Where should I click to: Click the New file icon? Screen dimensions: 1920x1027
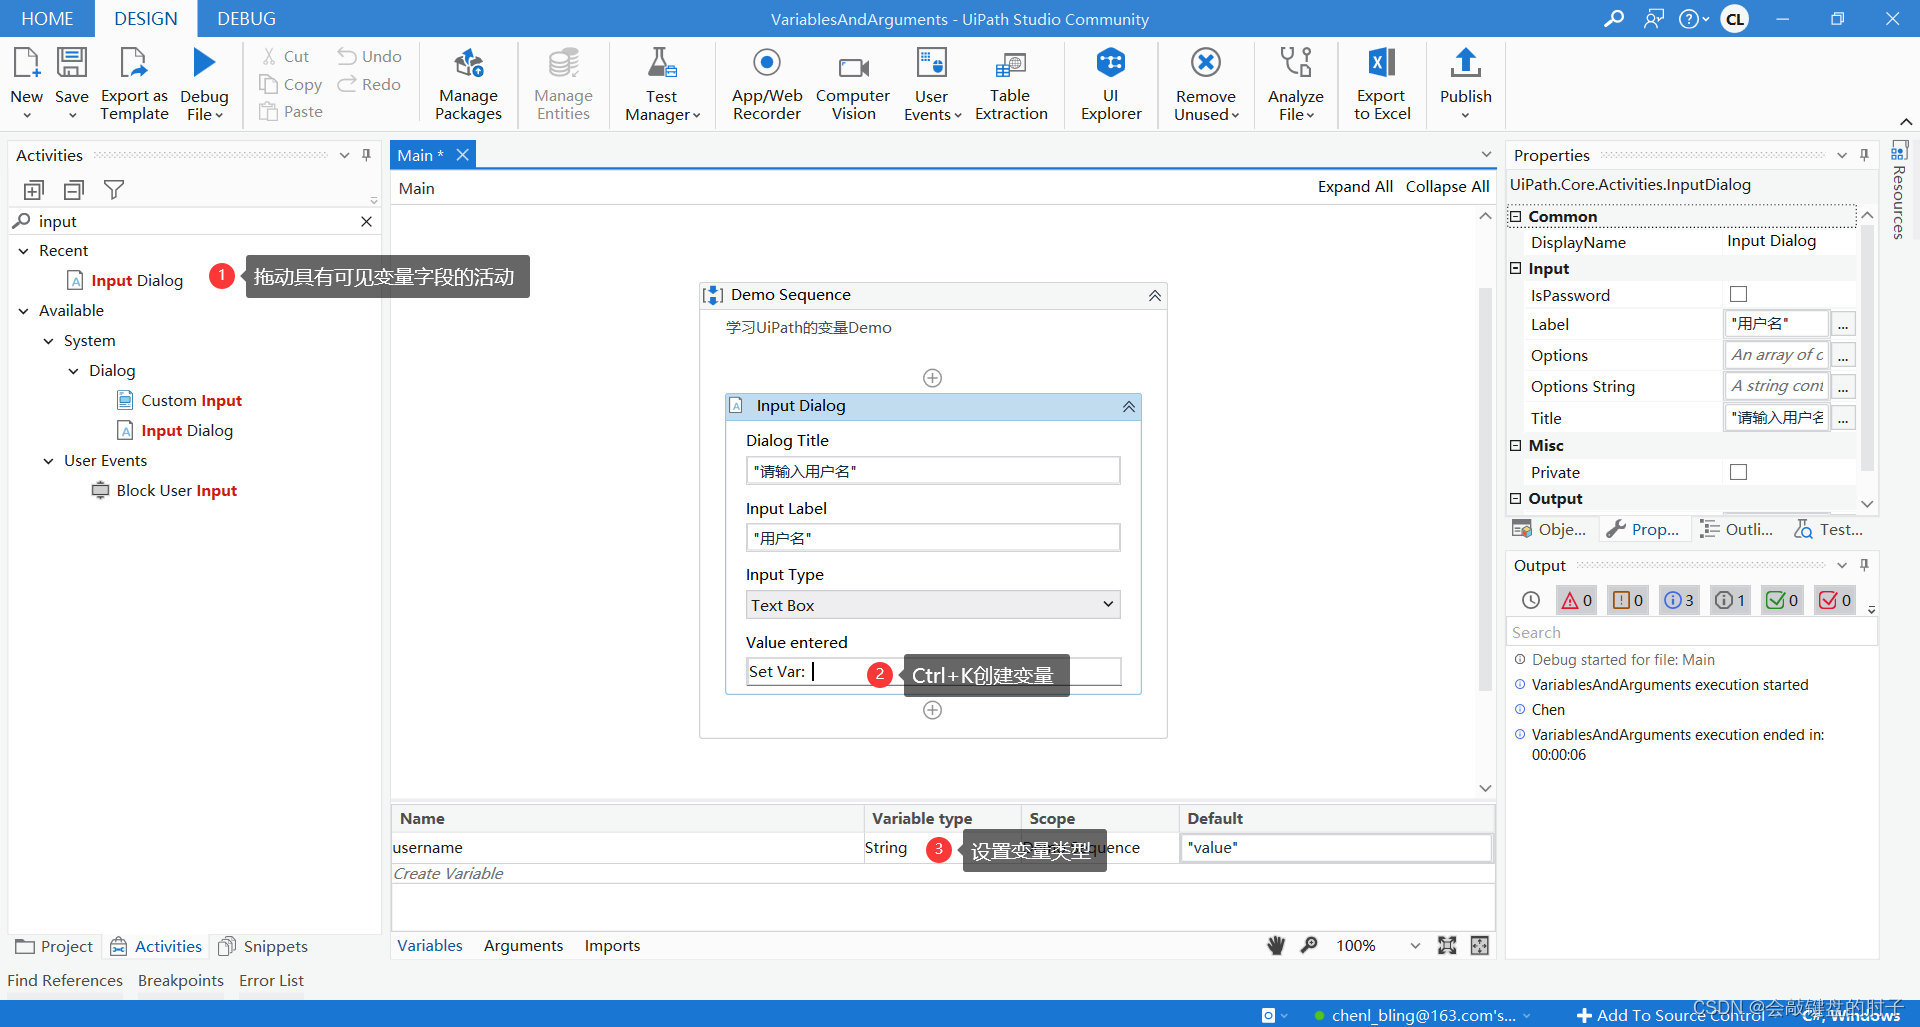click(x=27, y=64)
